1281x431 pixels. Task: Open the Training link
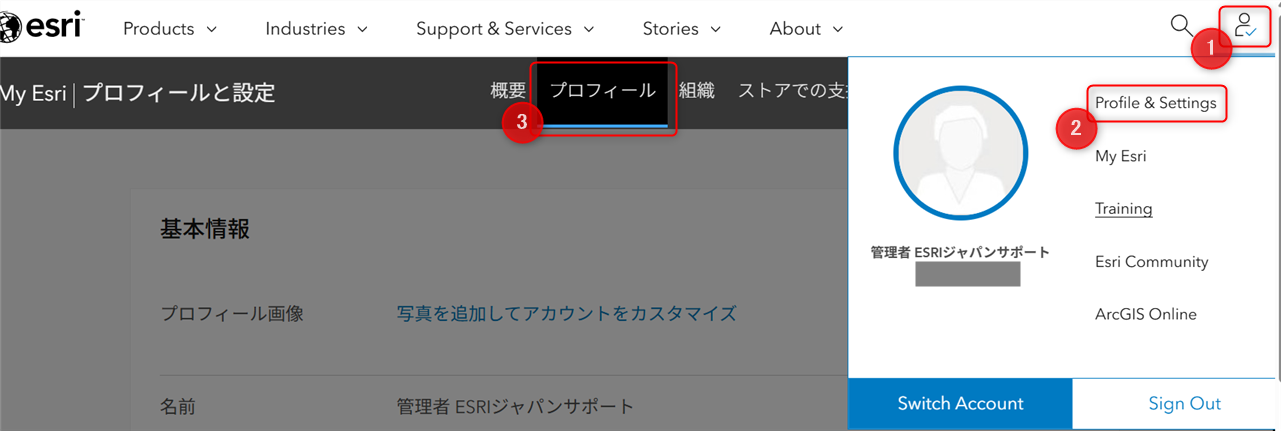coord(1123,209)
